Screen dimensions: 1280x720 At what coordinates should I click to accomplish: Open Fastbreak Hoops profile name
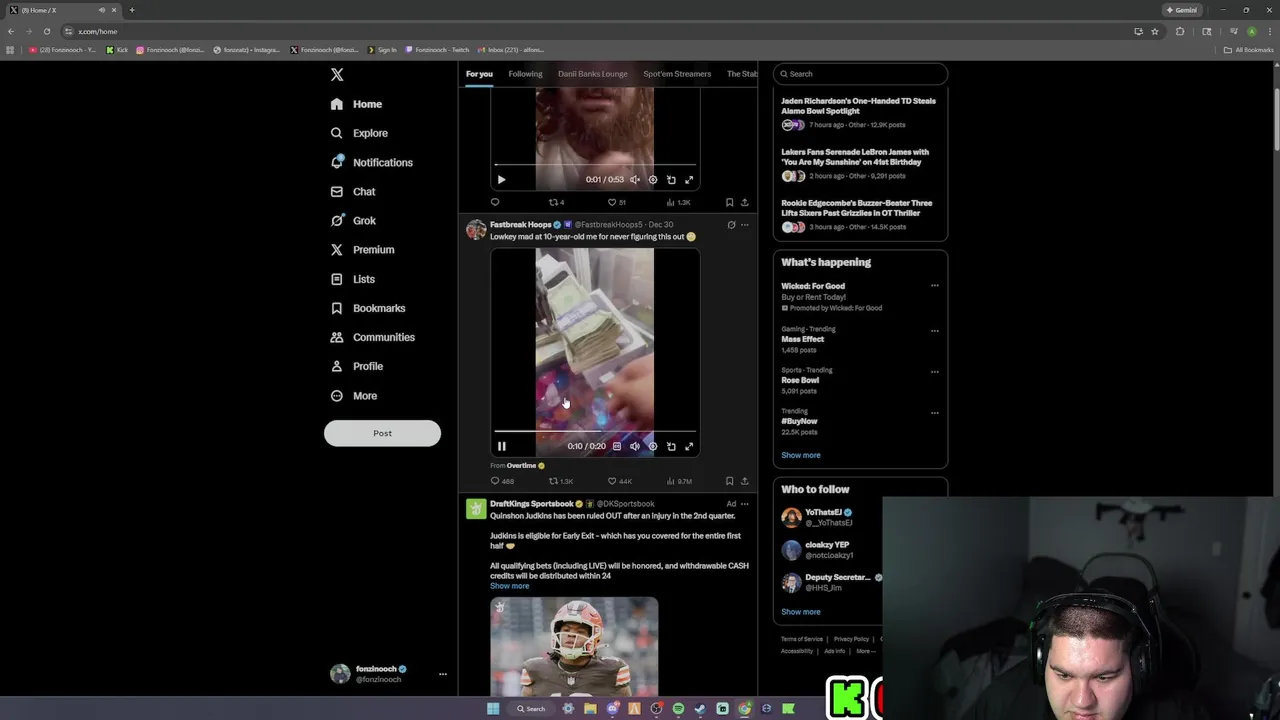(x=520, y=225)
